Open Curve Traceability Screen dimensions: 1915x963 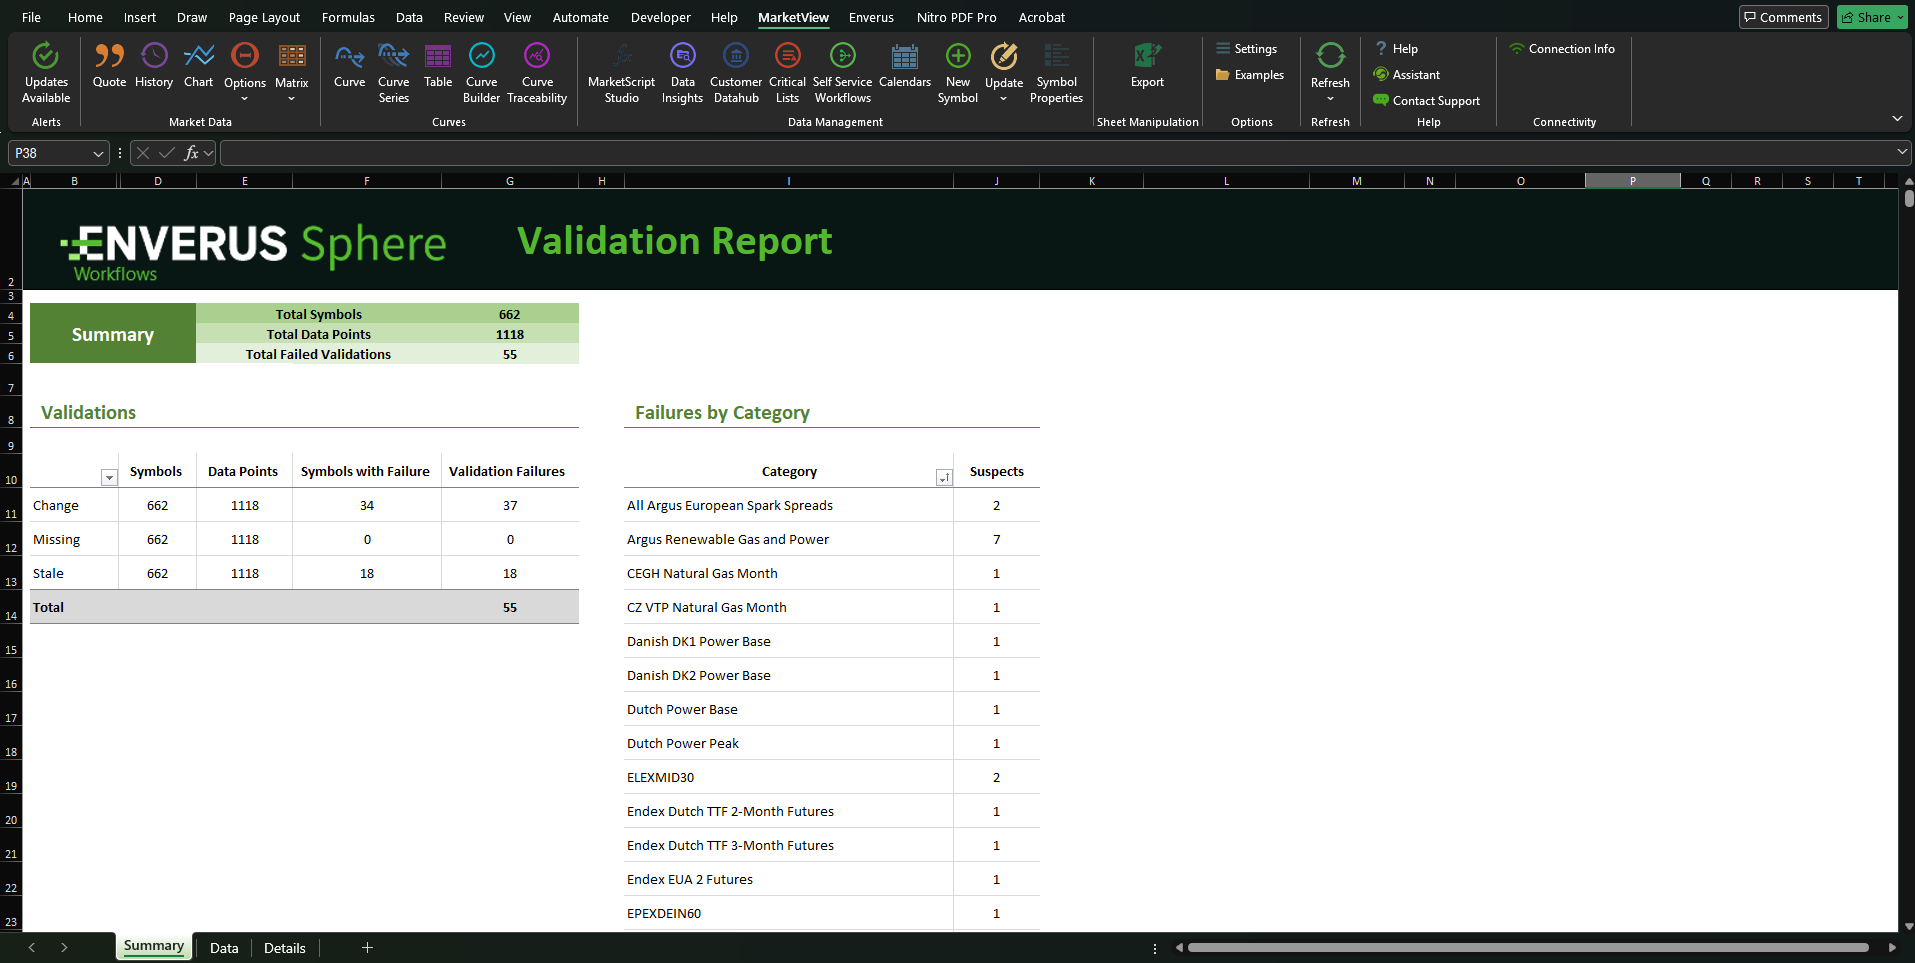click(537, 72)
